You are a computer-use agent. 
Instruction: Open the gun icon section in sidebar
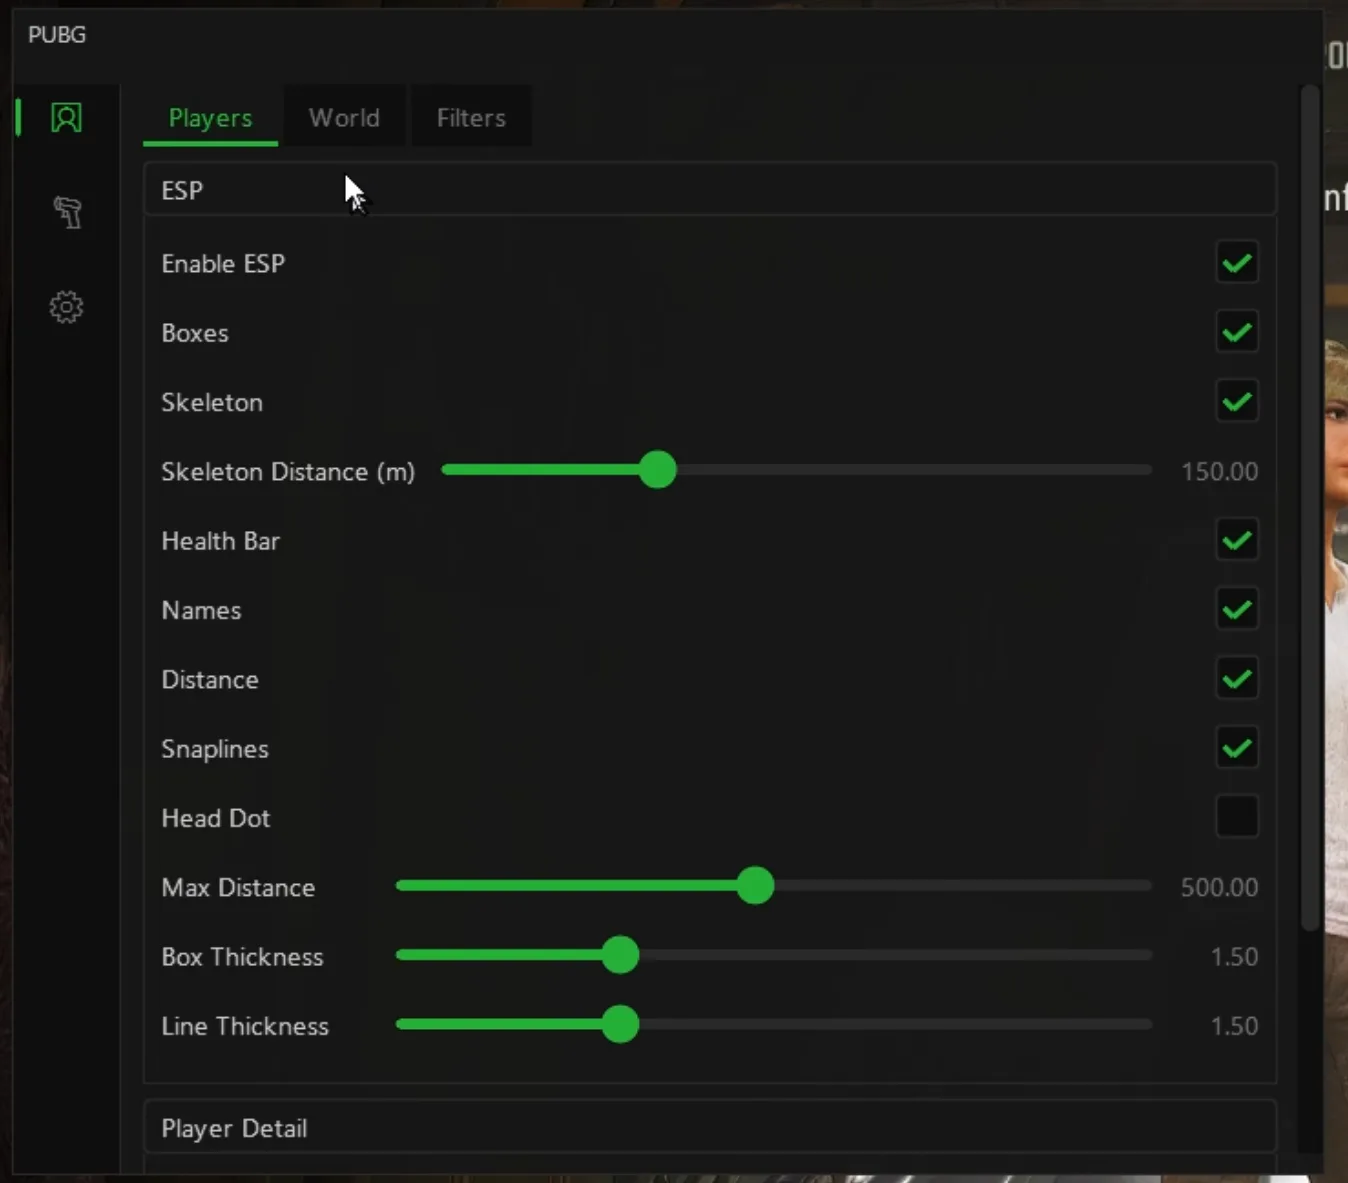point(67,212)
